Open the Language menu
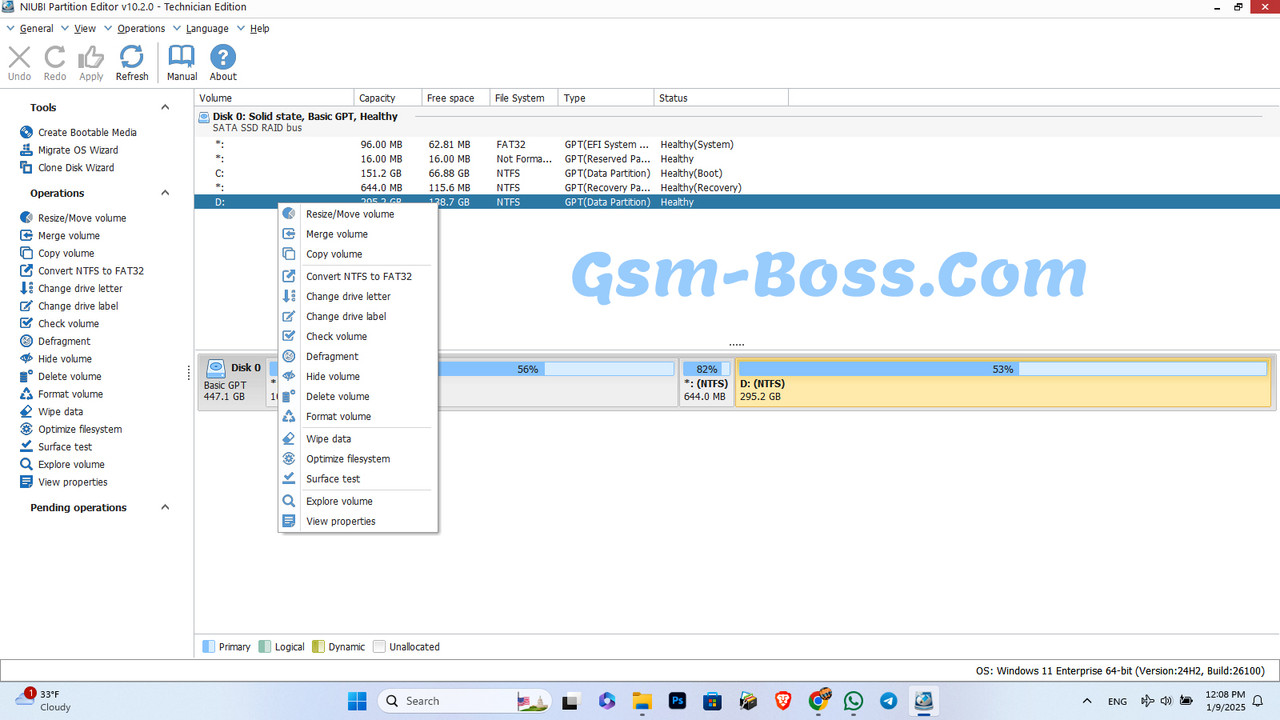1280x720 pixels. [207, 29]
